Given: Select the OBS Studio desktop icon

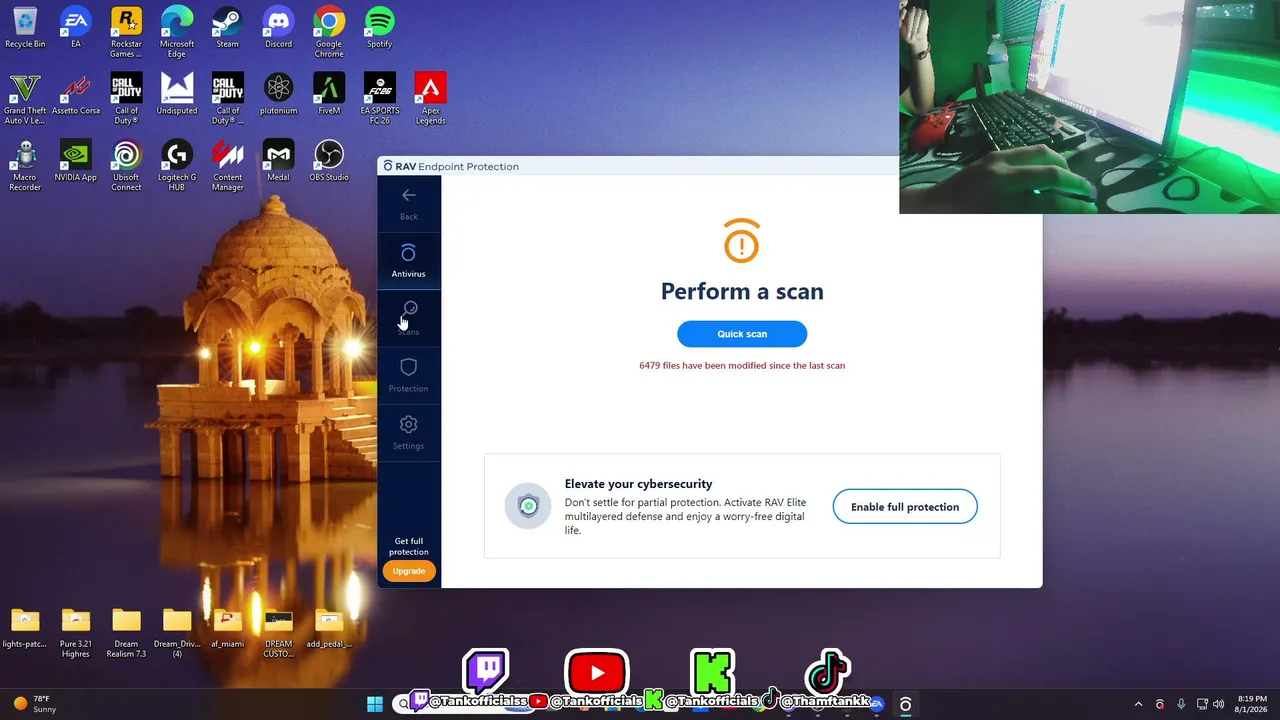Looking at the screenshot, I should point(329,162).
